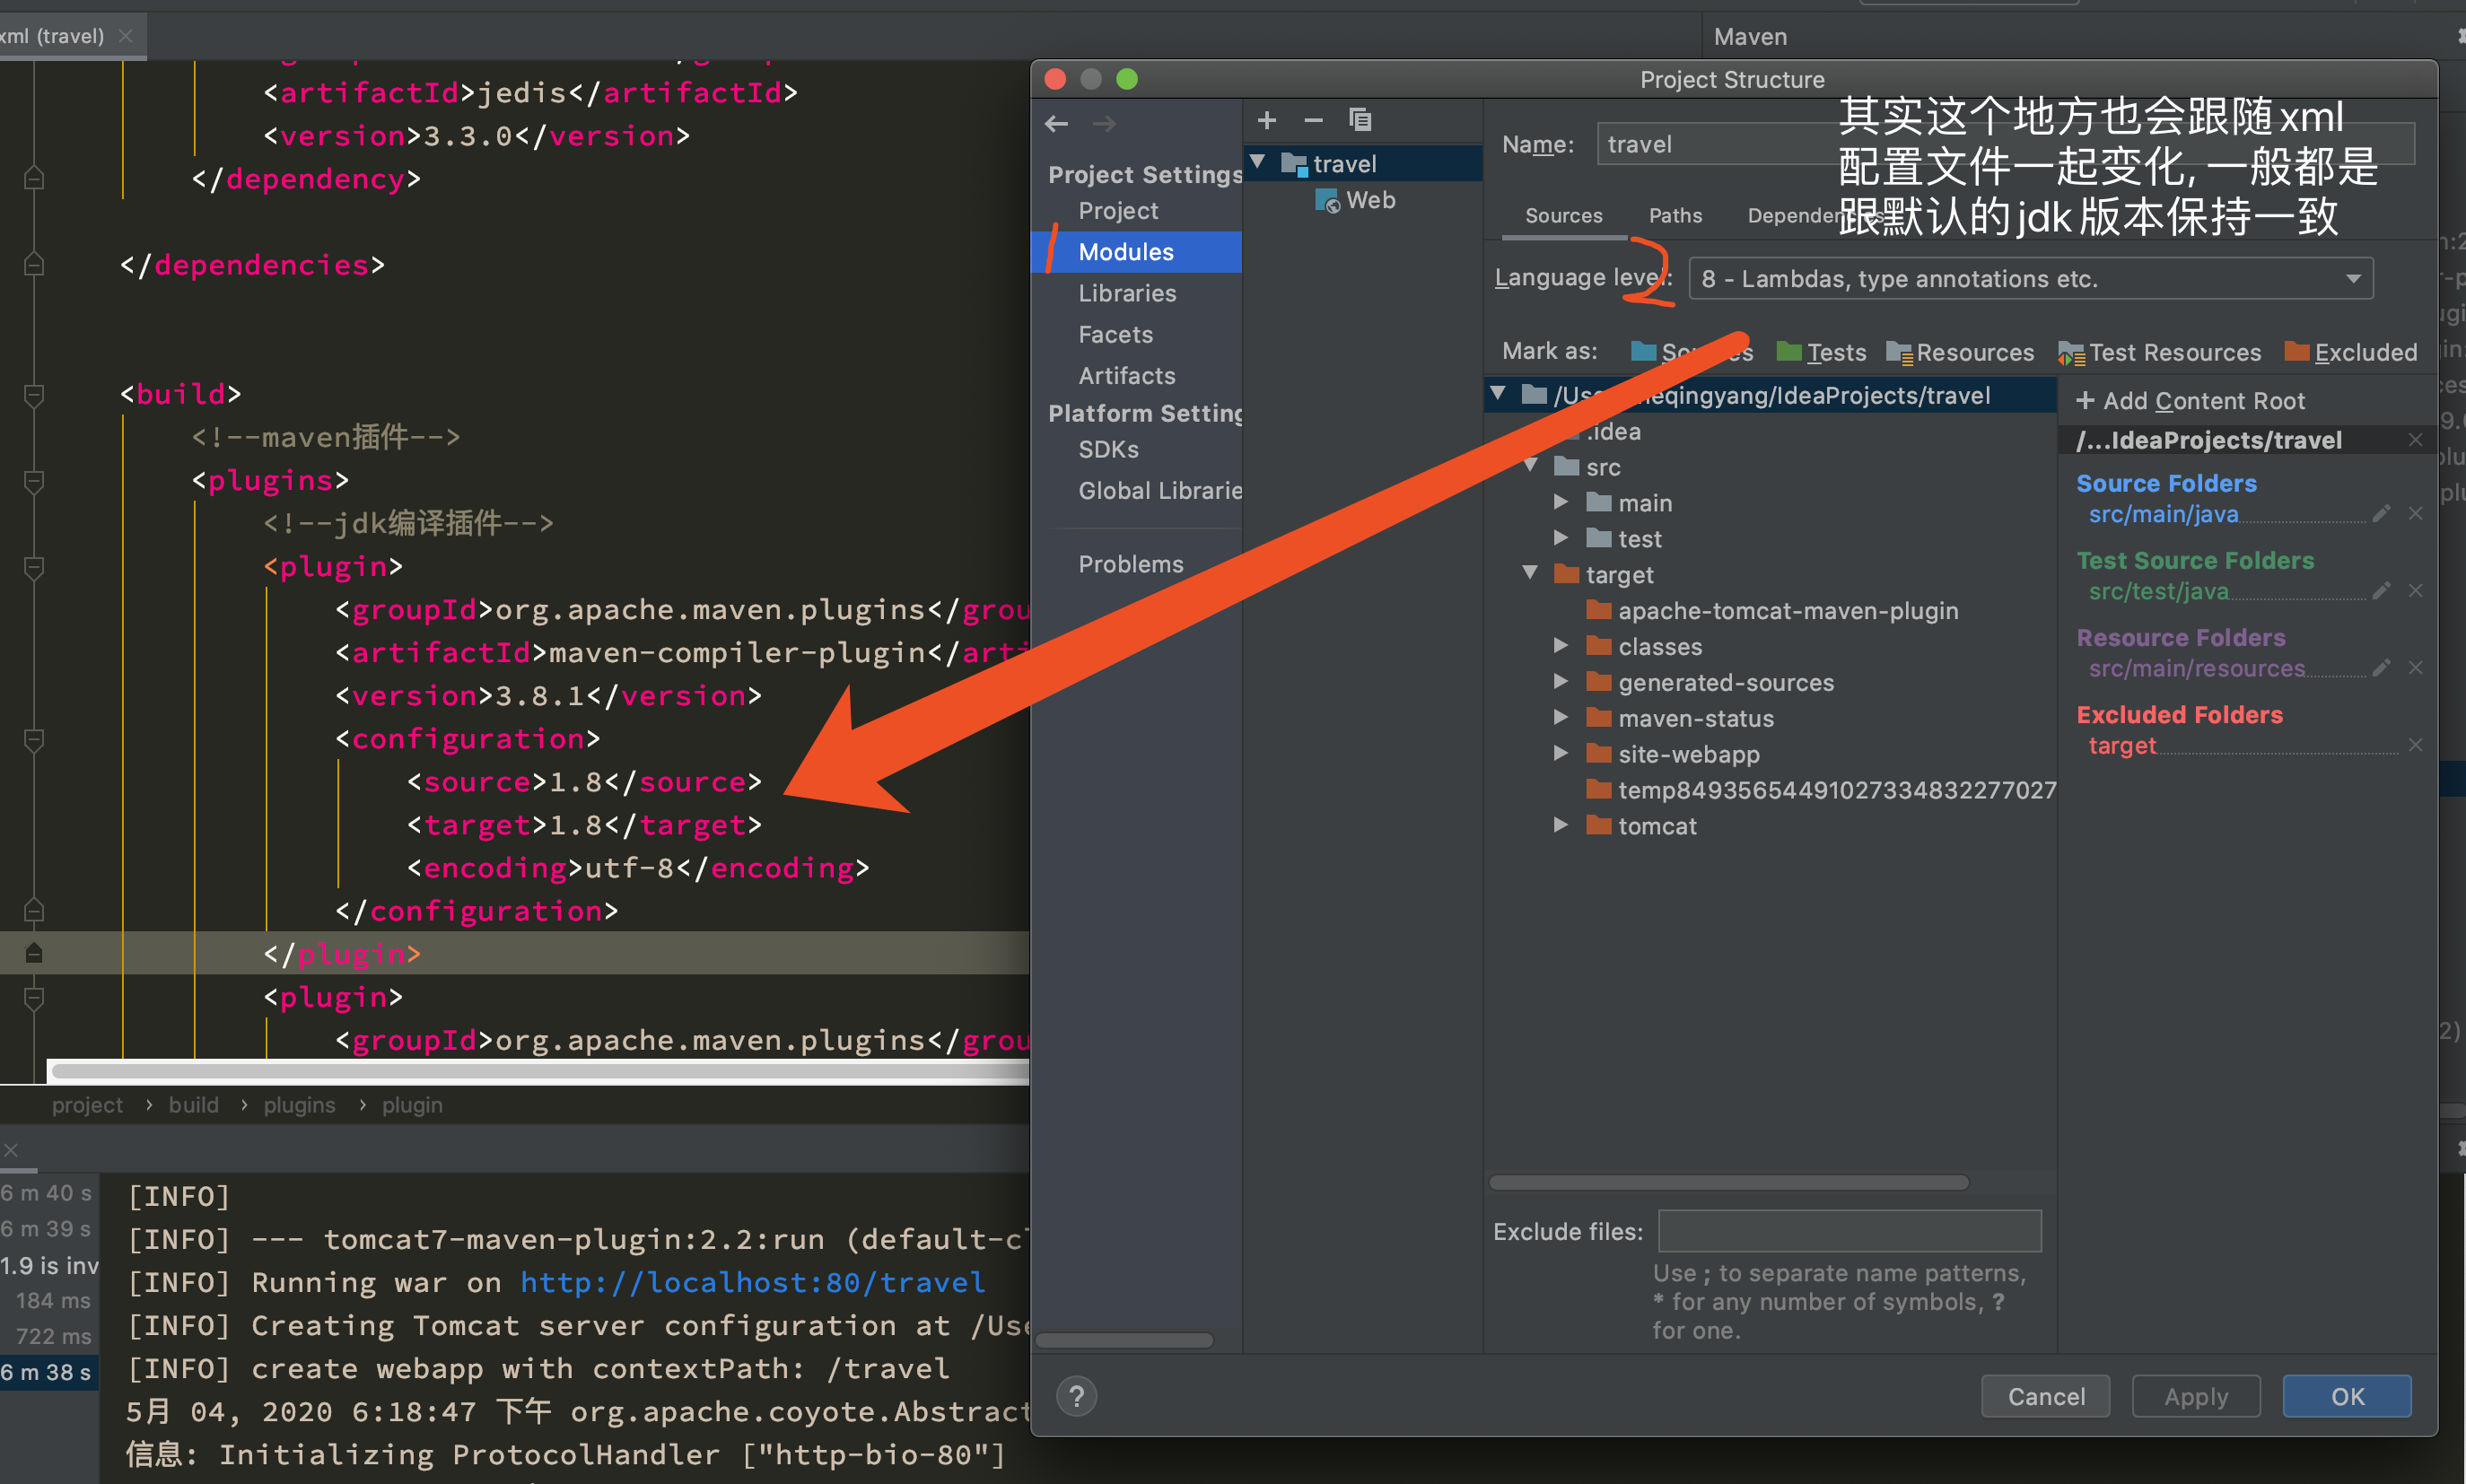Viewport: 2466px width, 1484px height.
Task: Collapse the target folder tree node
Action: [1530, 573]
